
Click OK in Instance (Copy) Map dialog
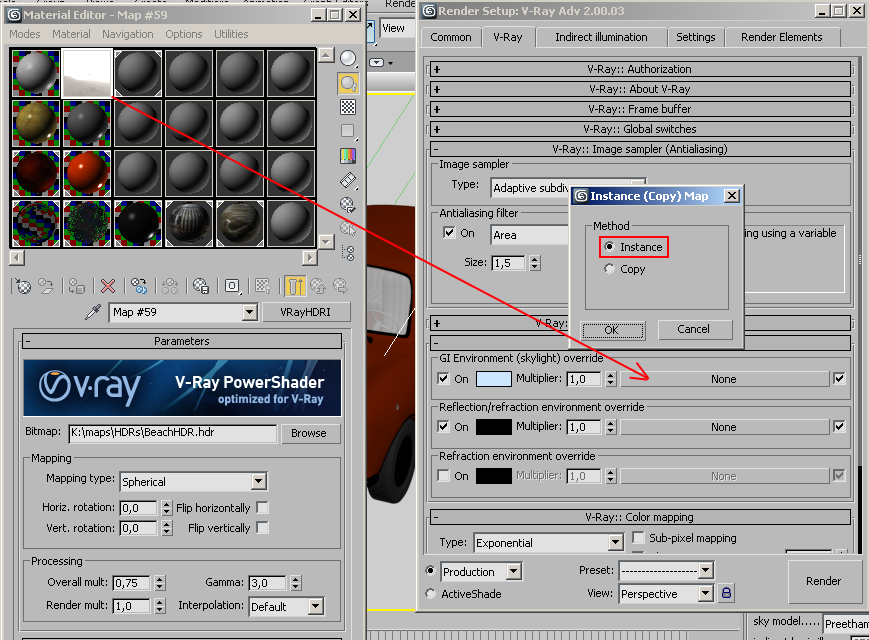[612, 330]
